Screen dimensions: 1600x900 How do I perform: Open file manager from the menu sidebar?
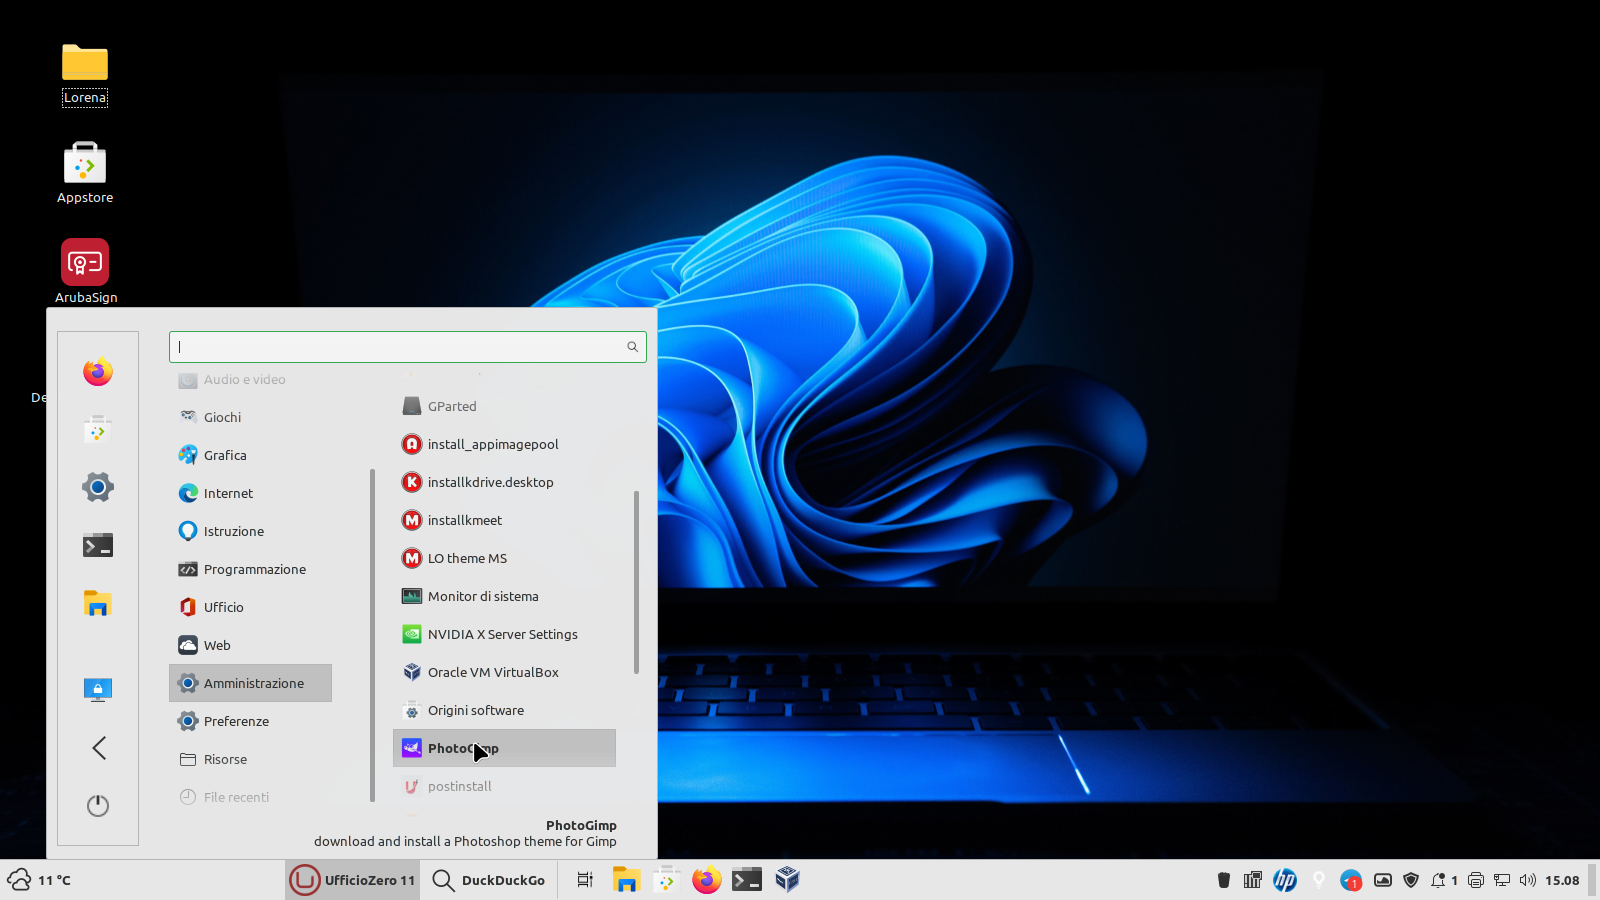pos(98,603)
